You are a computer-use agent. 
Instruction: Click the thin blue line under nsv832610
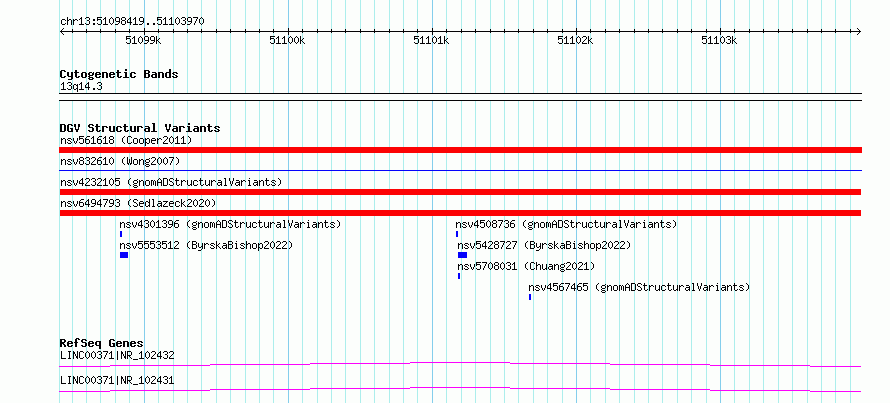(x=460, y=170)
